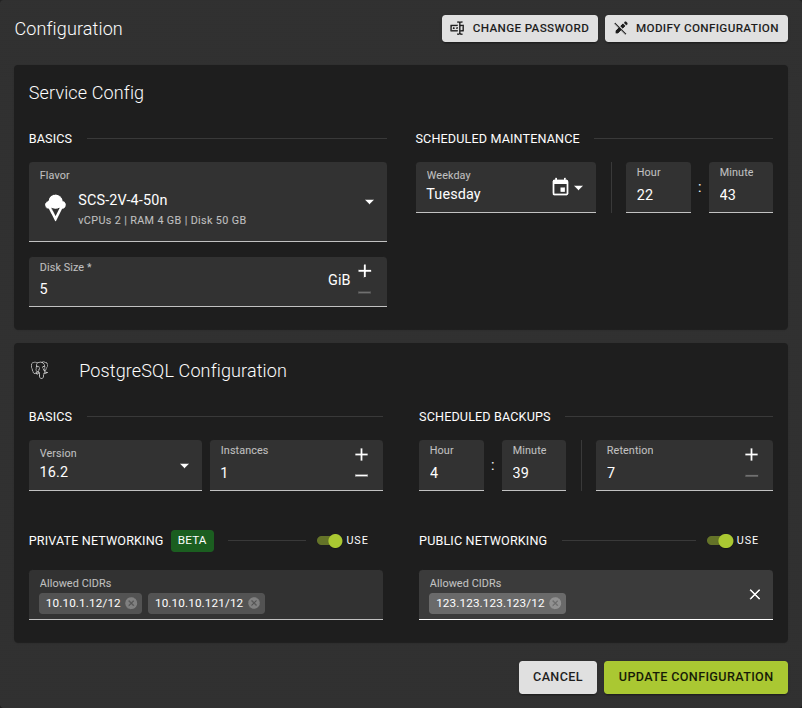Screen dimensions: 802x708
Task: Decrease Retention with minus icon
Action: coord(751,476)
